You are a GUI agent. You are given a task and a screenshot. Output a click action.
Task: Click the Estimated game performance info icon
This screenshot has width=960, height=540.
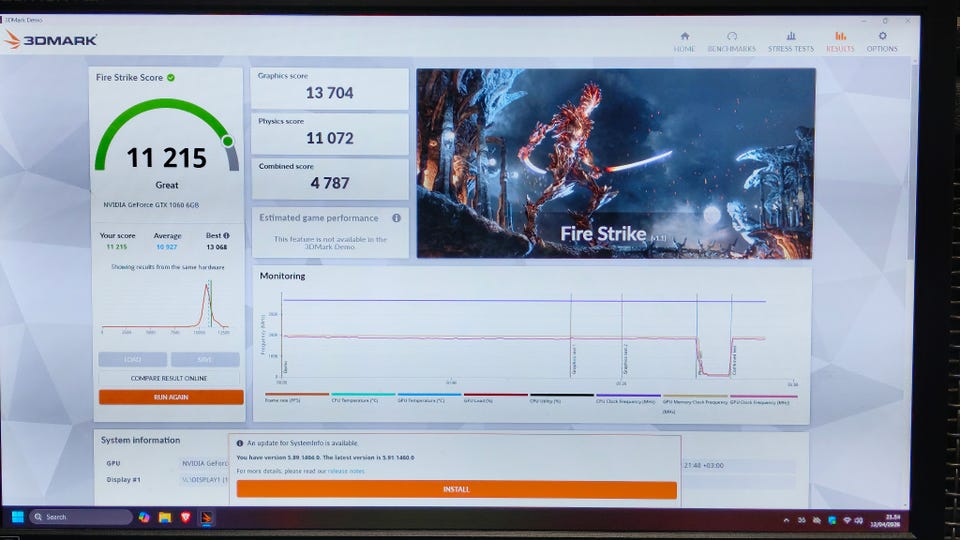[396, 218]
